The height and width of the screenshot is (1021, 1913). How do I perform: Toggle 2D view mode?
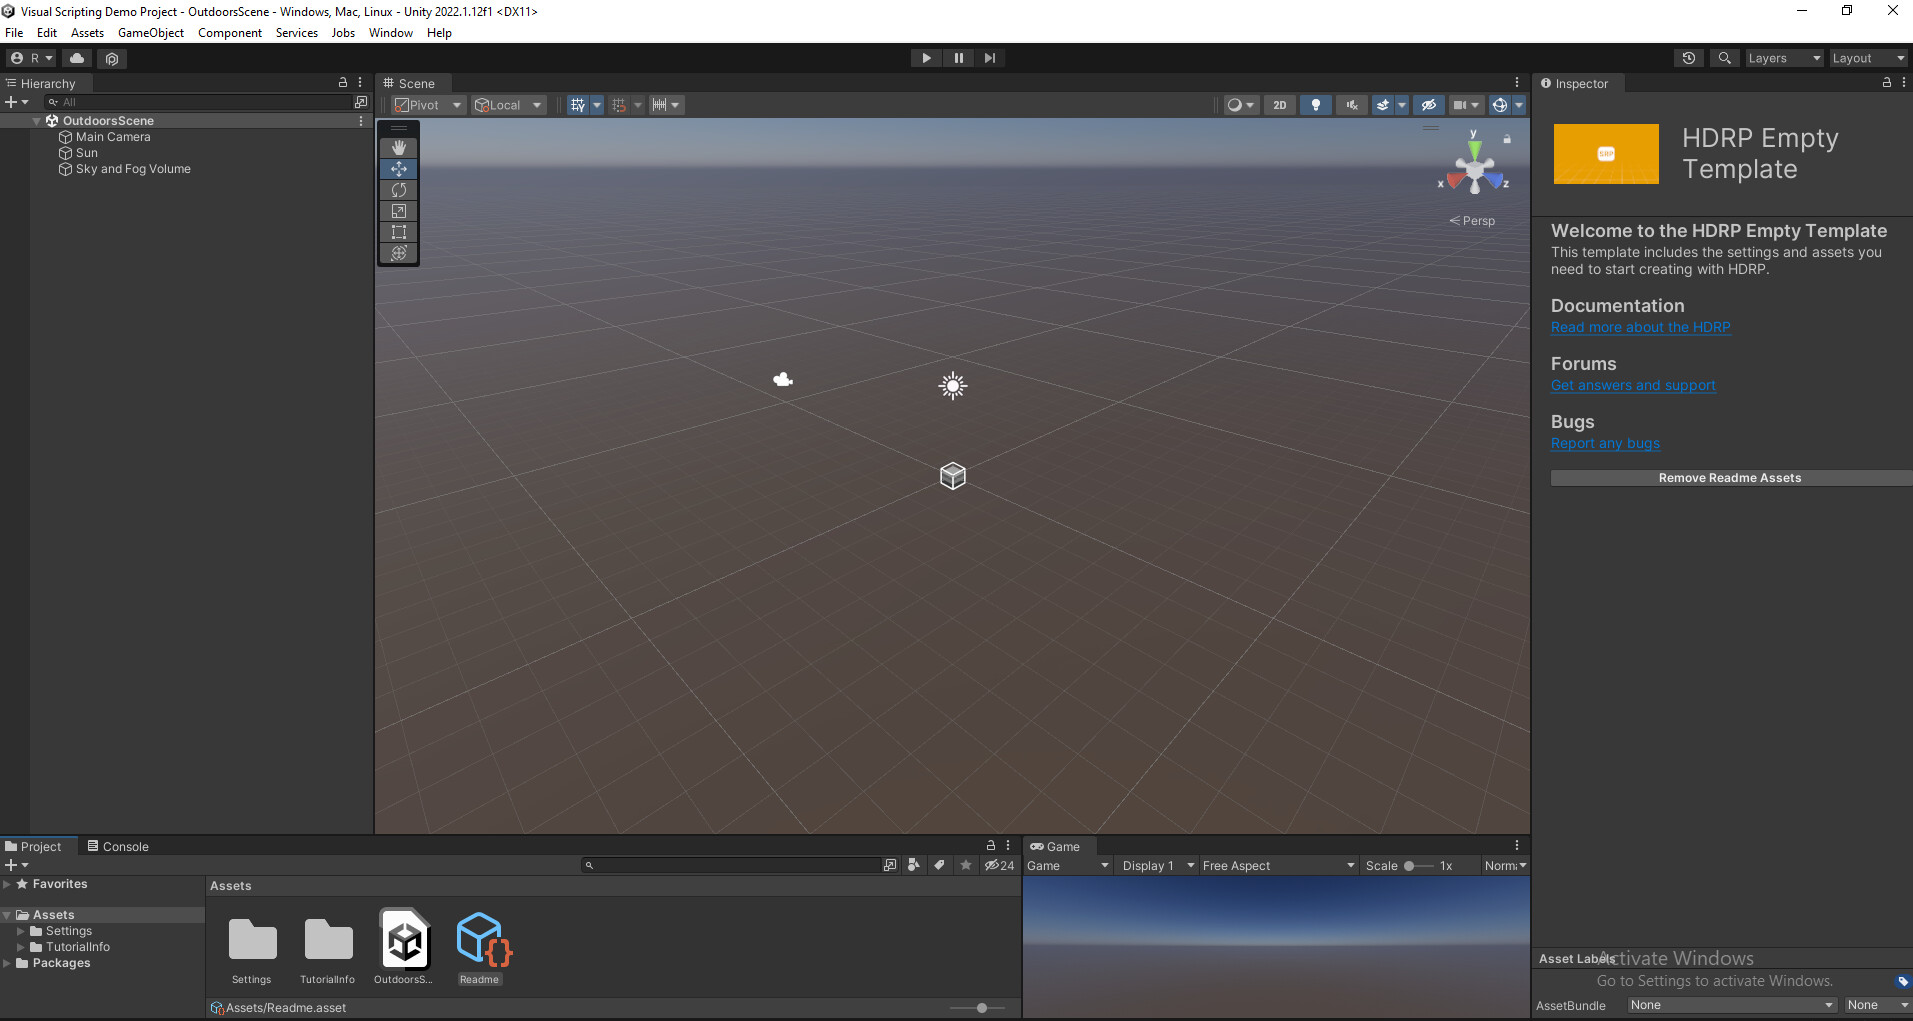click(x=1280, y=105)
